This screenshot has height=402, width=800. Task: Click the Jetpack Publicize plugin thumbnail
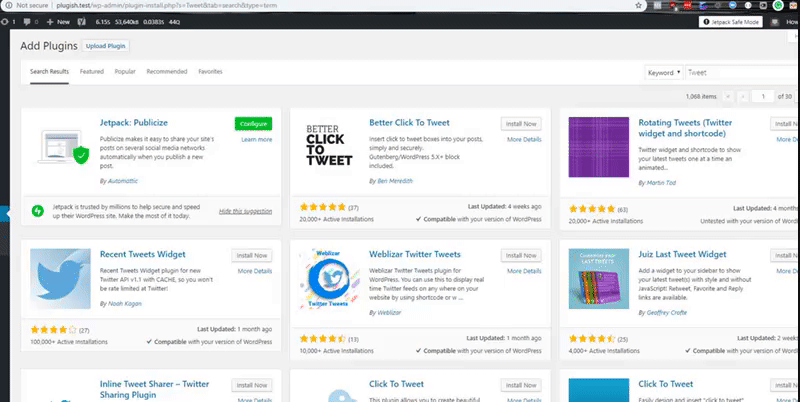(61, 147)
